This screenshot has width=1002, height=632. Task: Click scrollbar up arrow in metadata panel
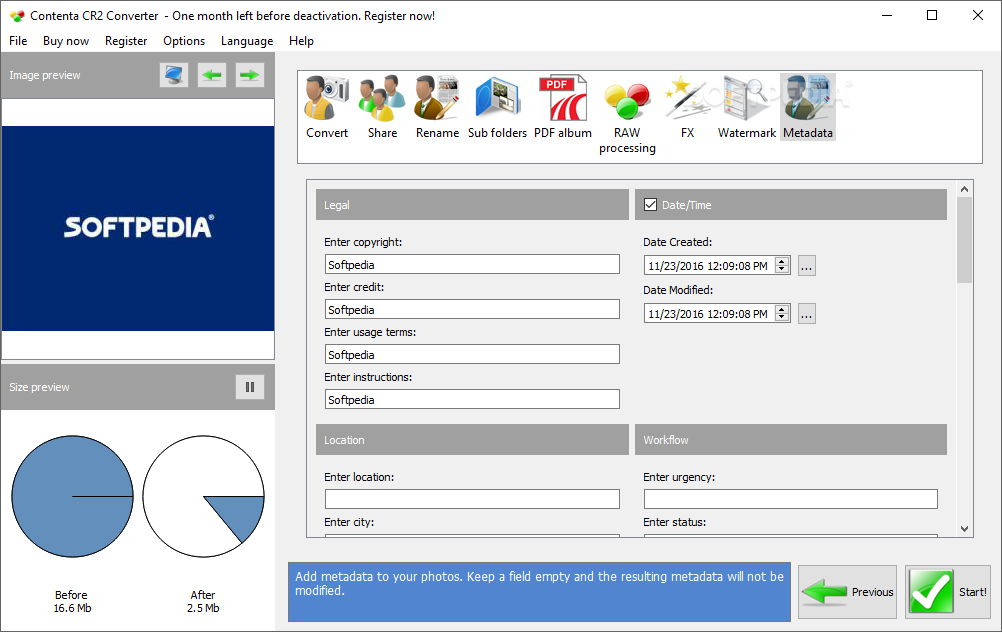[x=964, y=189]
